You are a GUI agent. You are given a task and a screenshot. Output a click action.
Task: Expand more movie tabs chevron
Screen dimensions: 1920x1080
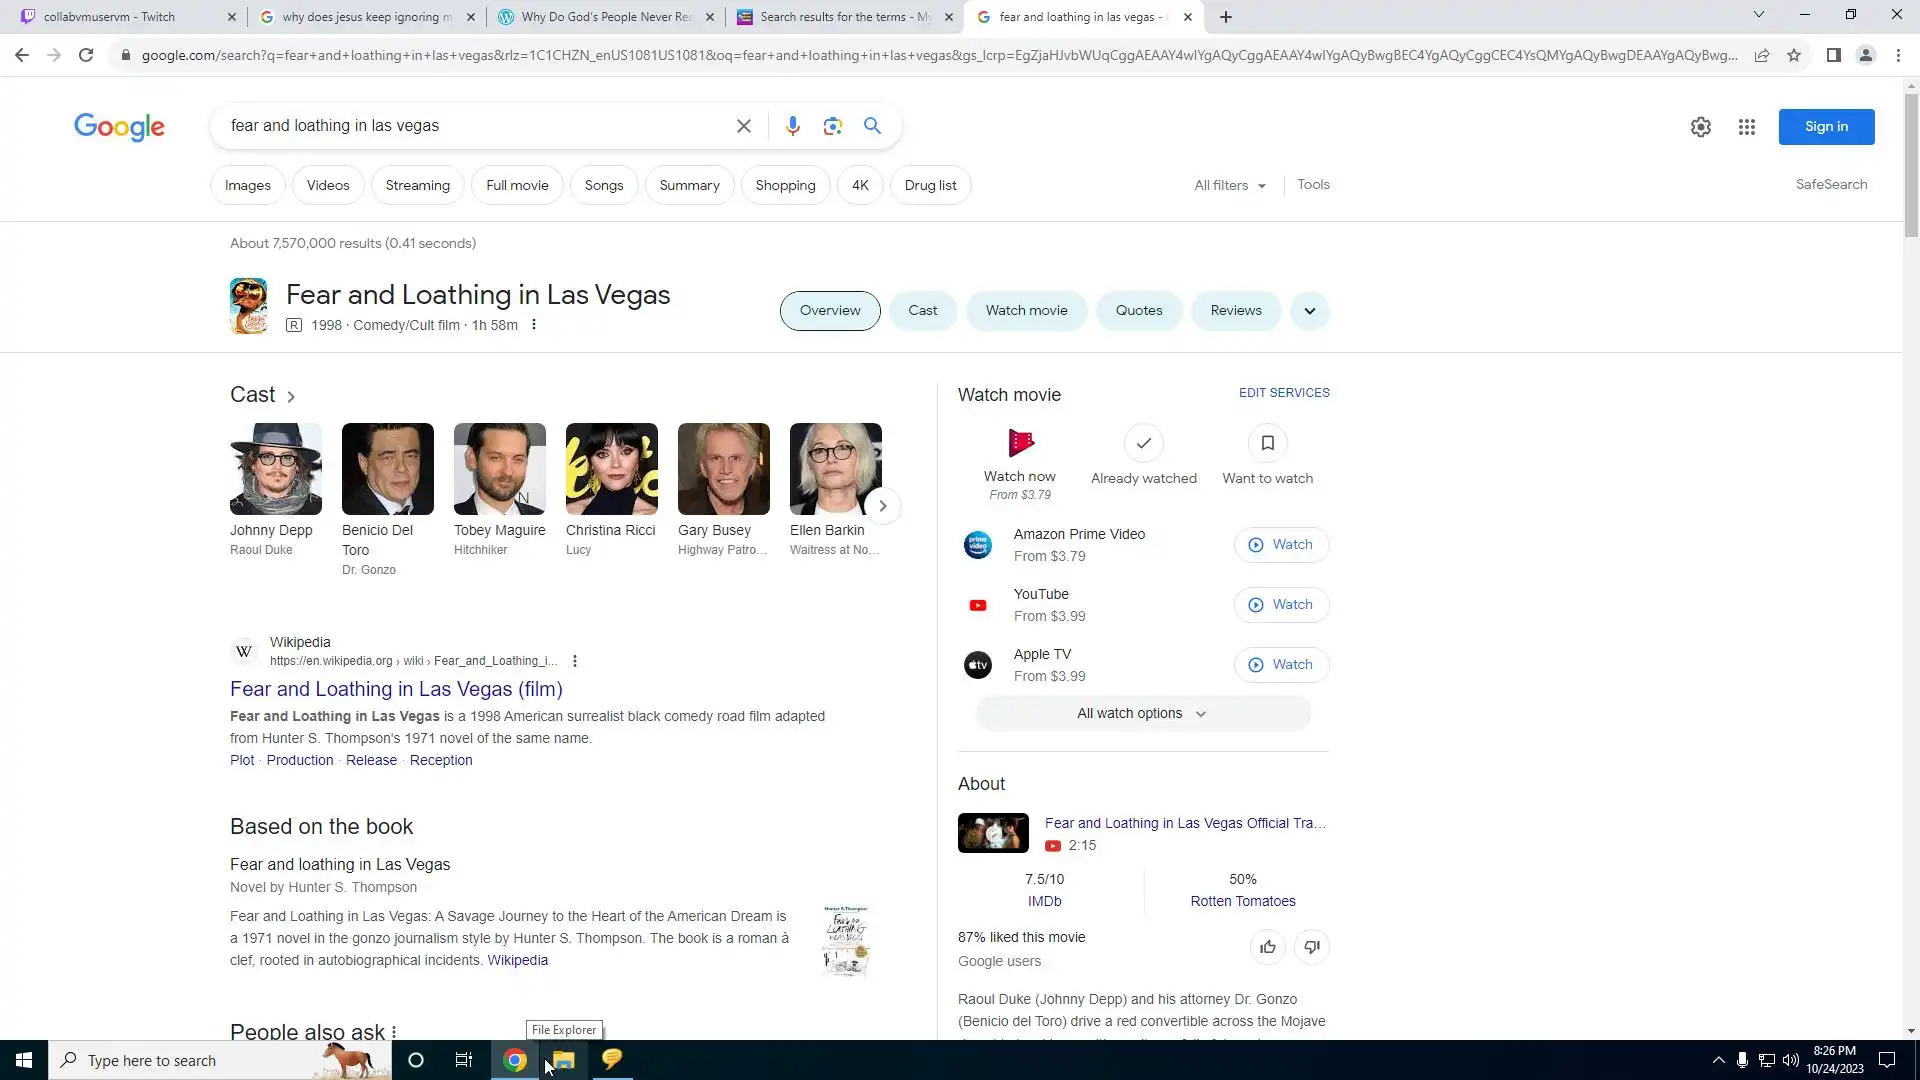(1309, 311)
